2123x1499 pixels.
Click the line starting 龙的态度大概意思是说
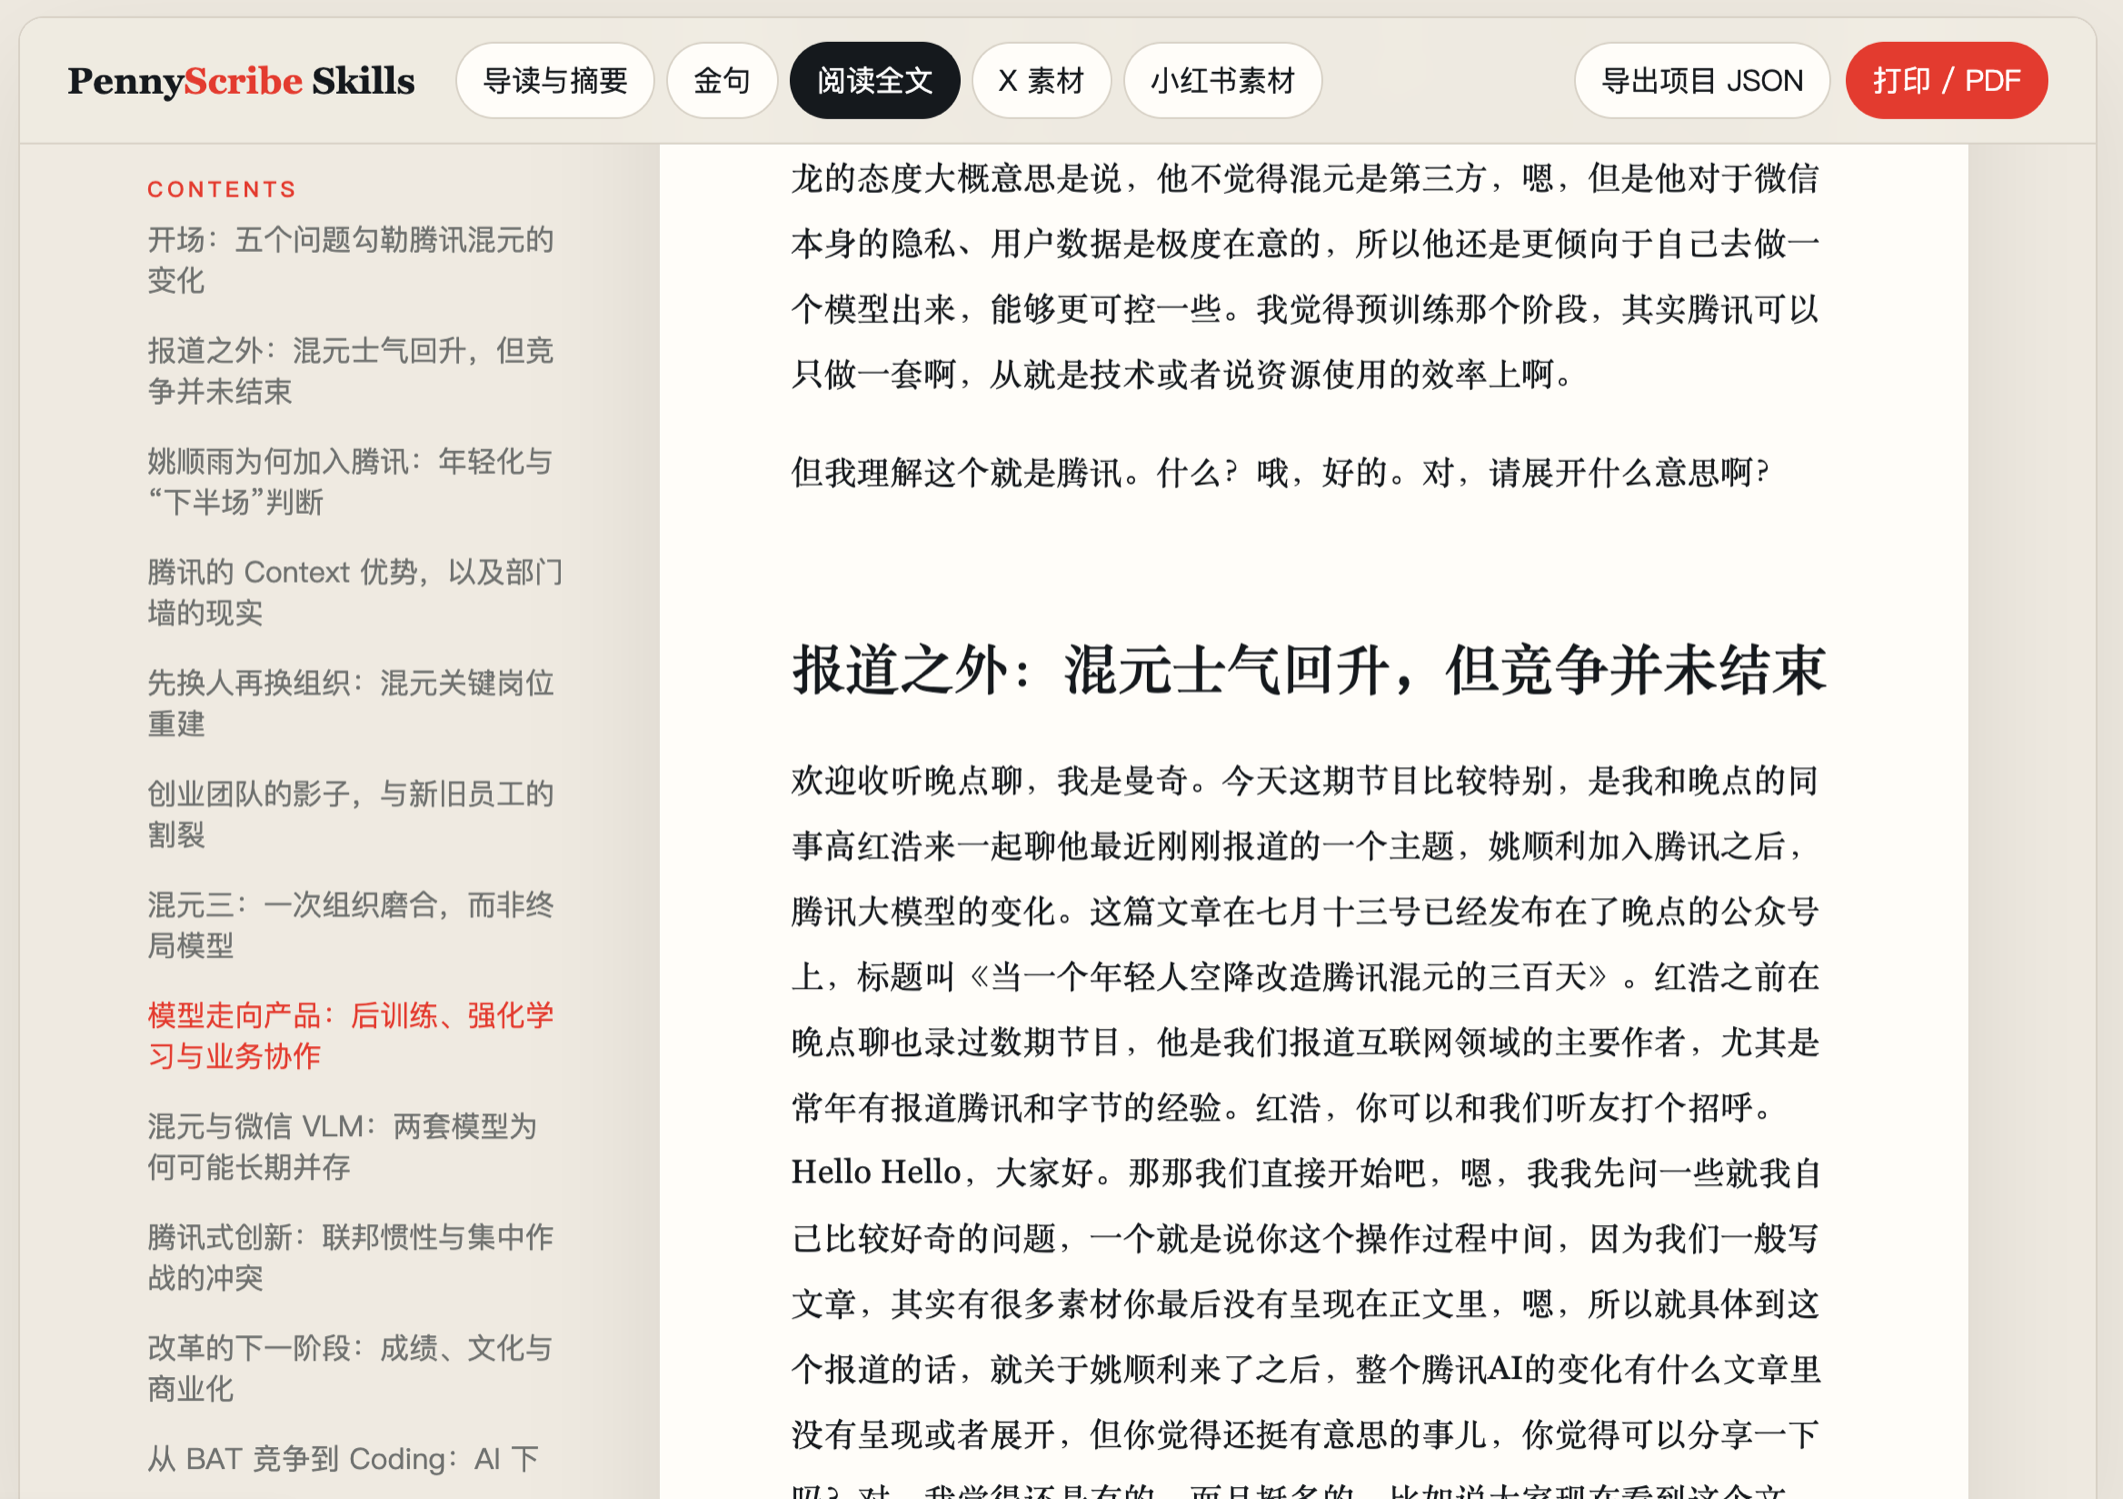click(x=1305, y=180)
